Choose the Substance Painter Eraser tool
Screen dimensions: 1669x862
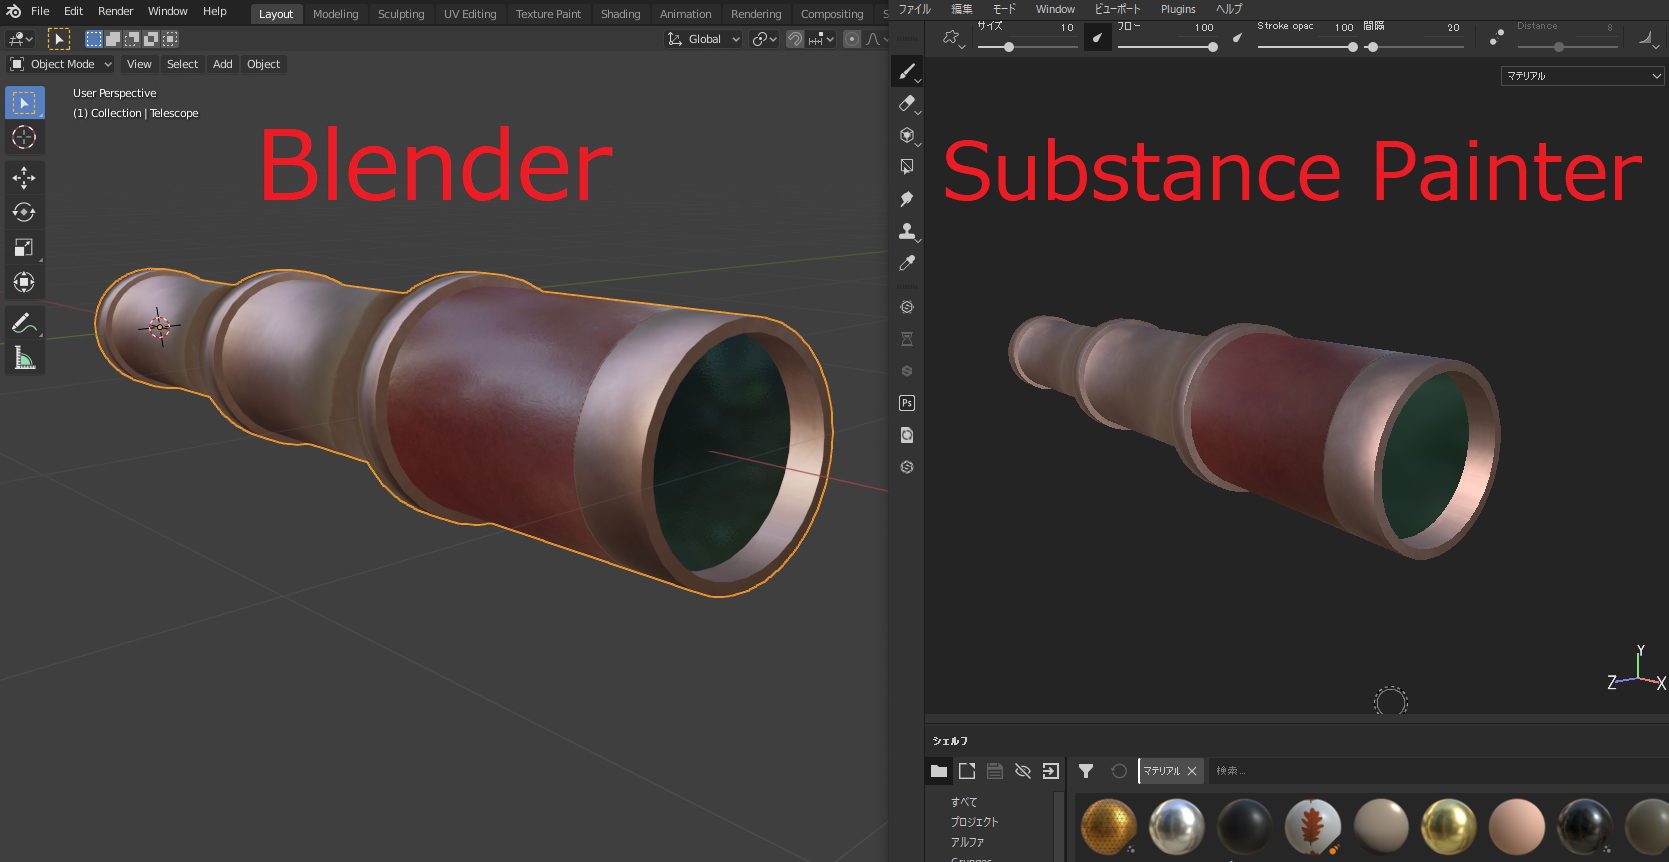point(907,103)
